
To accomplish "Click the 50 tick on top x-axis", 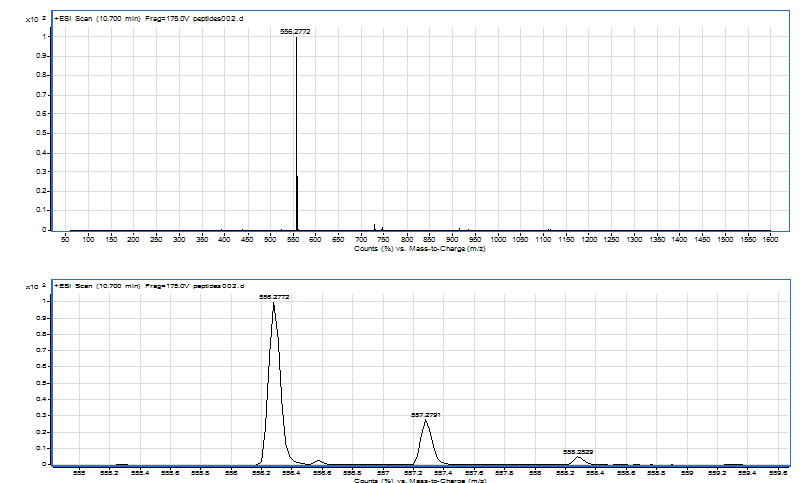I will pos(65,239).
